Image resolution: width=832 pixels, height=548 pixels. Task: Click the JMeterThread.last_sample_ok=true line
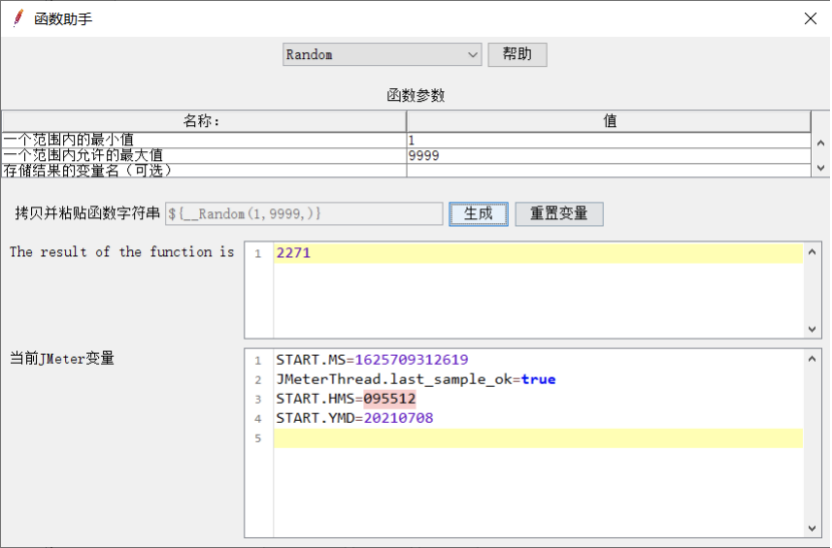pos(415,379)
